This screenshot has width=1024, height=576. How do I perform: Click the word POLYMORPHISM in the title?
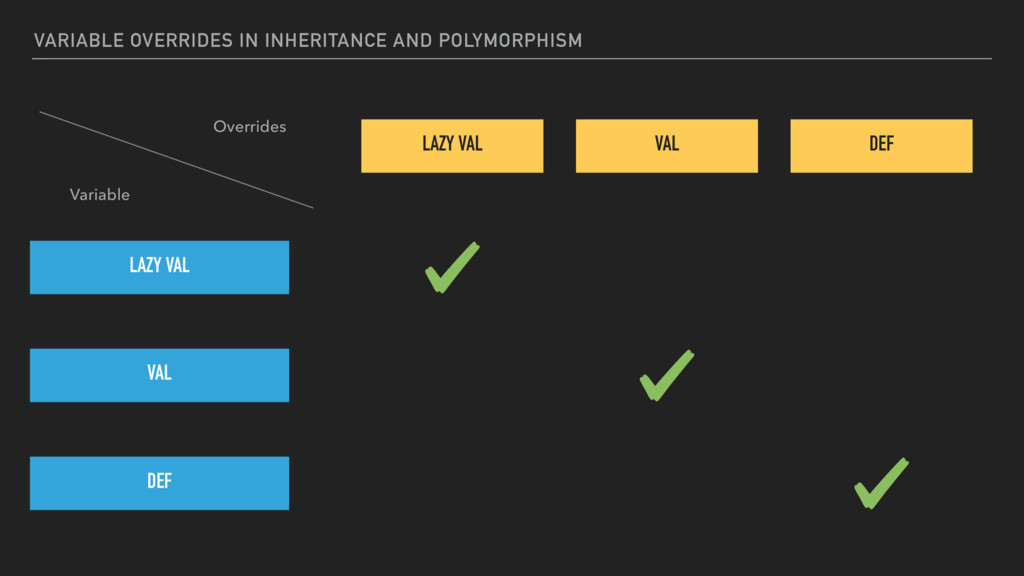pyautogui.click(x=510, y=40)
